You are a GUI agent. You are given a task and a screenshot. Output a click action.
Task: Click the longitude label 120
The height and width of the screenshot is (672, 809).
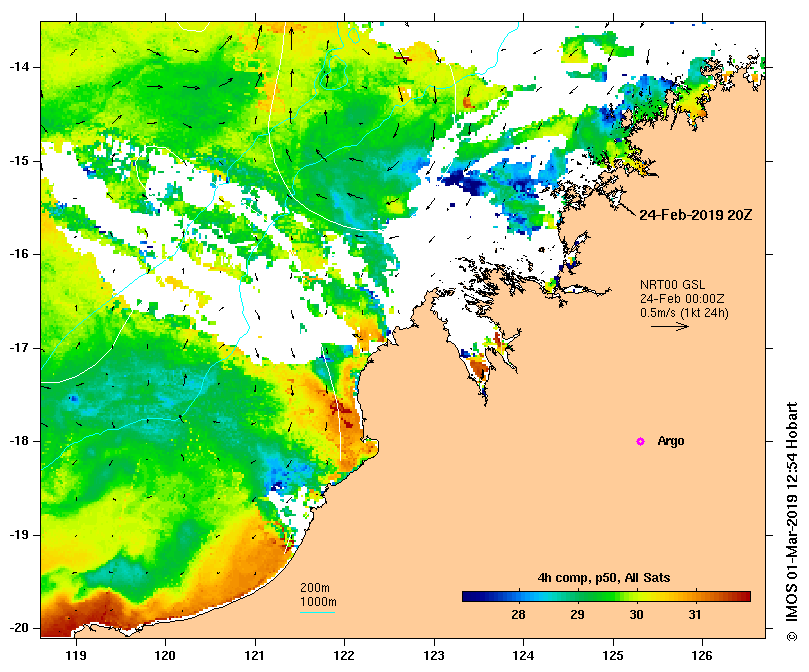point(166,656)
